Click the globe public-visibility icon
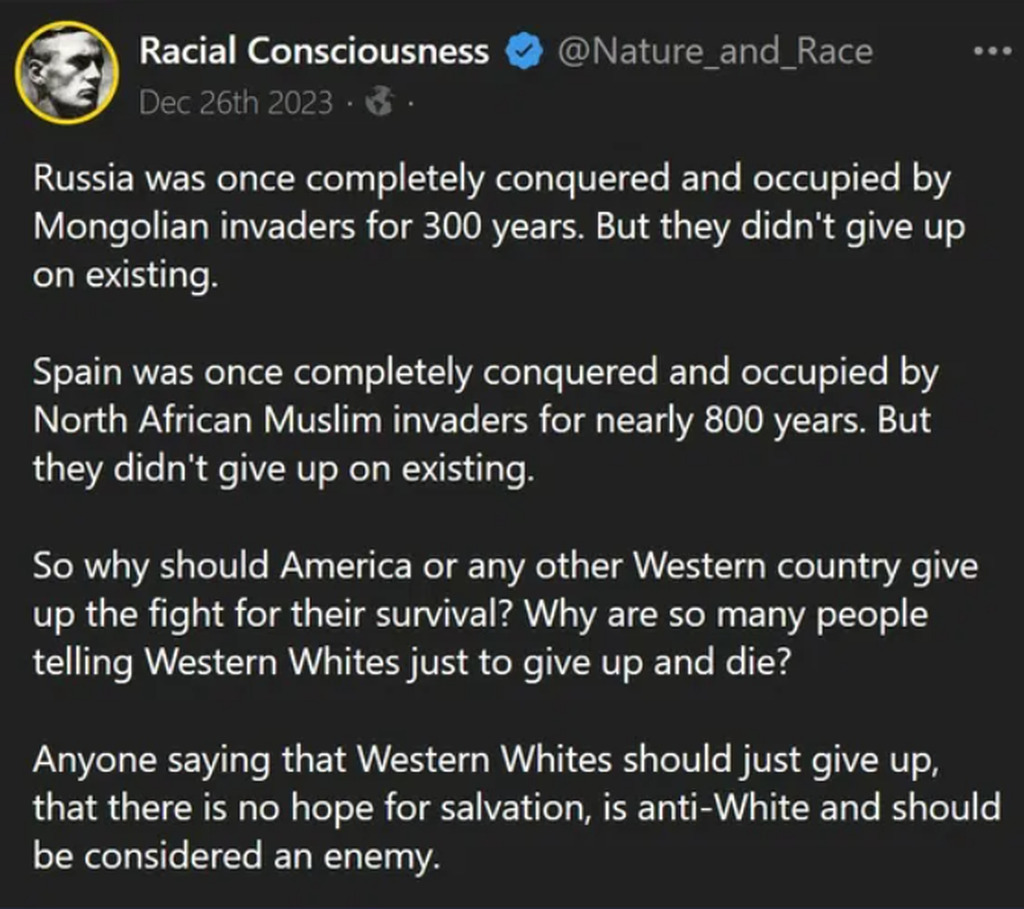The width and height of the screenshot is (1024, 909). [380, 102]
